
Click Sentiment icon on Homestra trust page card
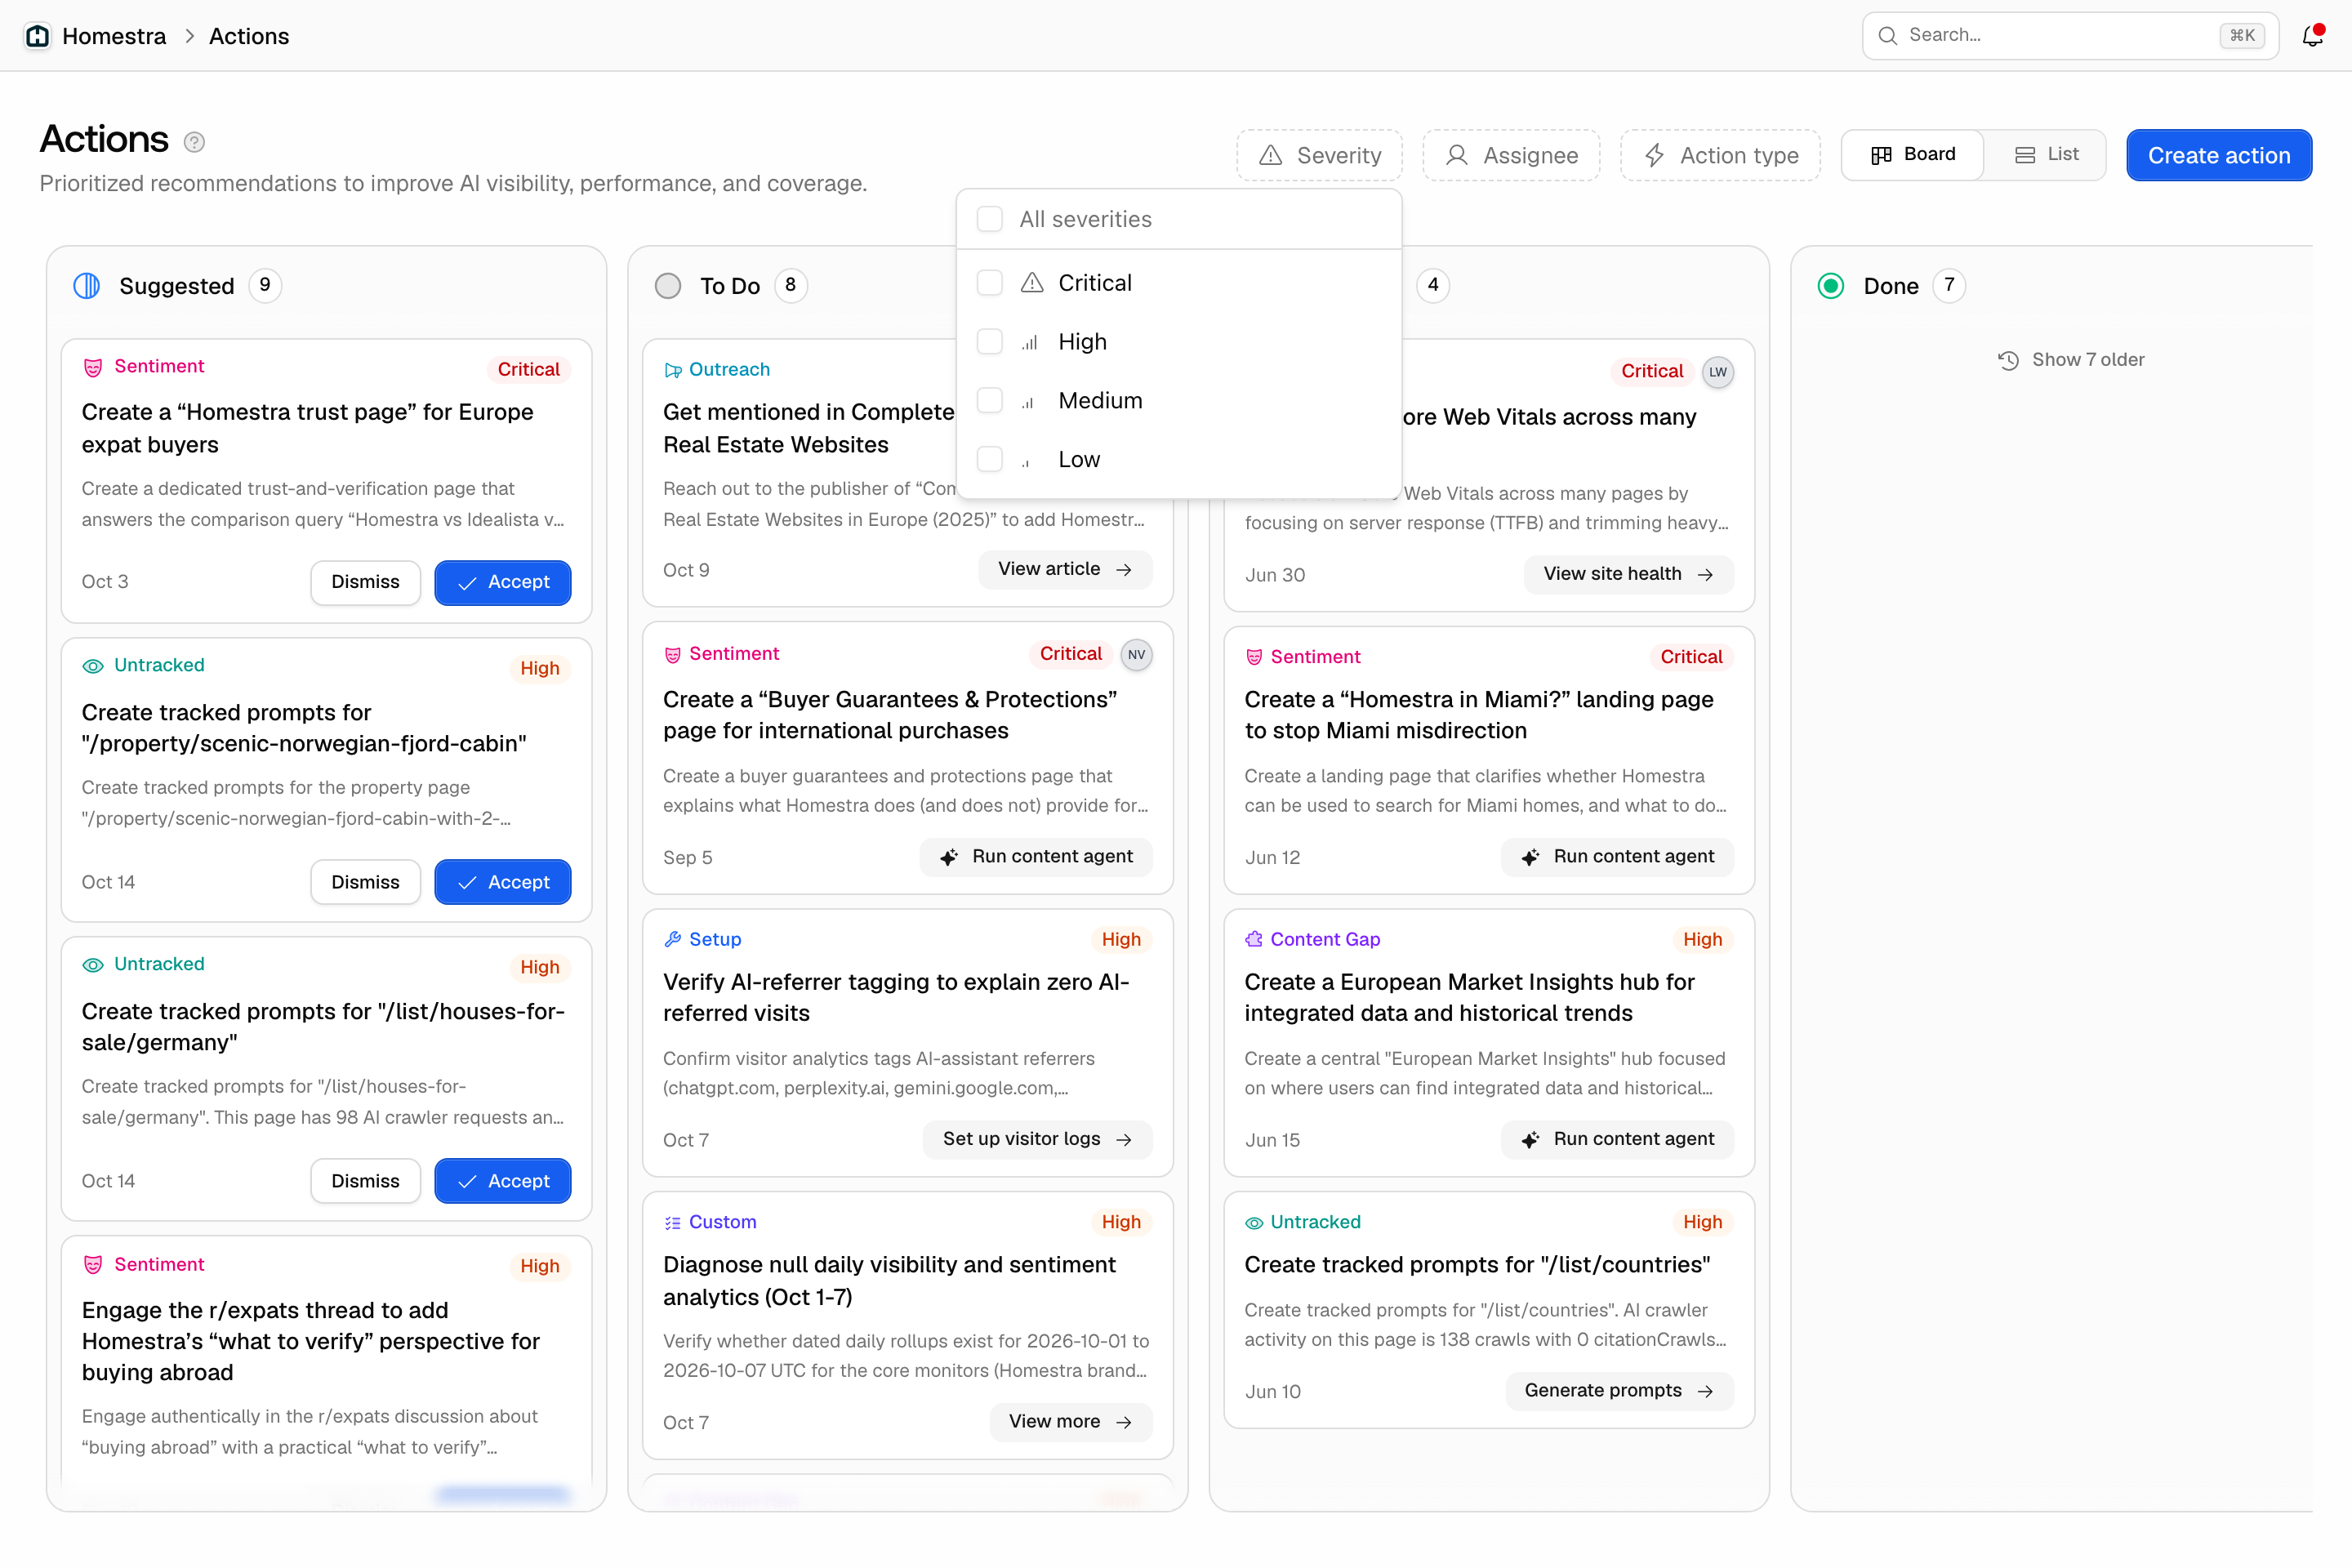(93, 367)
